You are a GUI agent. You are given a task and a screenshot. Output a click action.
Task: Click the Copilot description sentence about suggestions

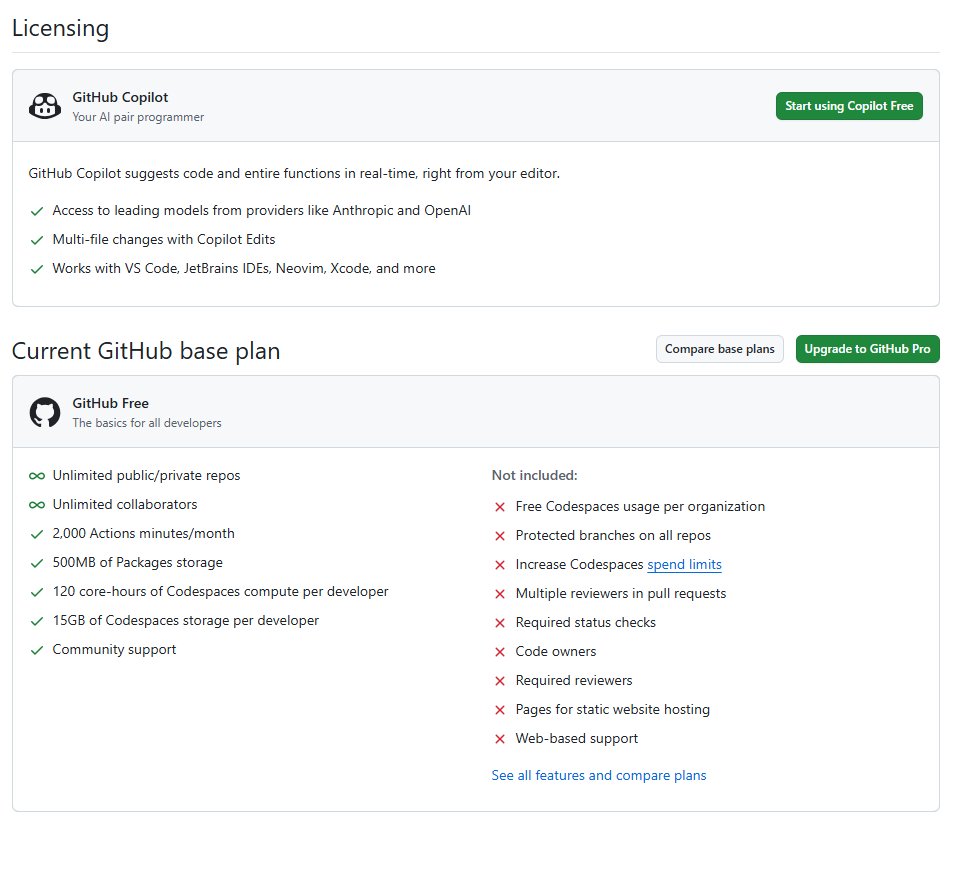click(294, 173)
